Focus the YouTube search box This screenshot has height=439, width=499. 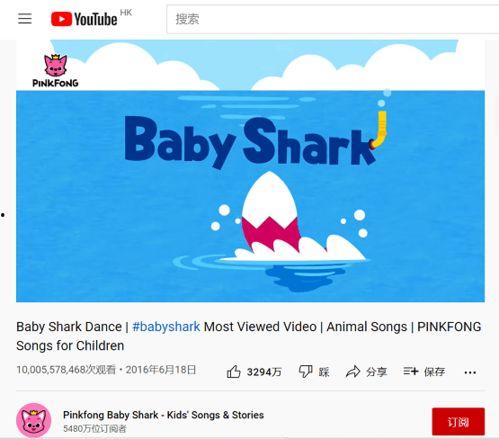click(x=333, y=19)
